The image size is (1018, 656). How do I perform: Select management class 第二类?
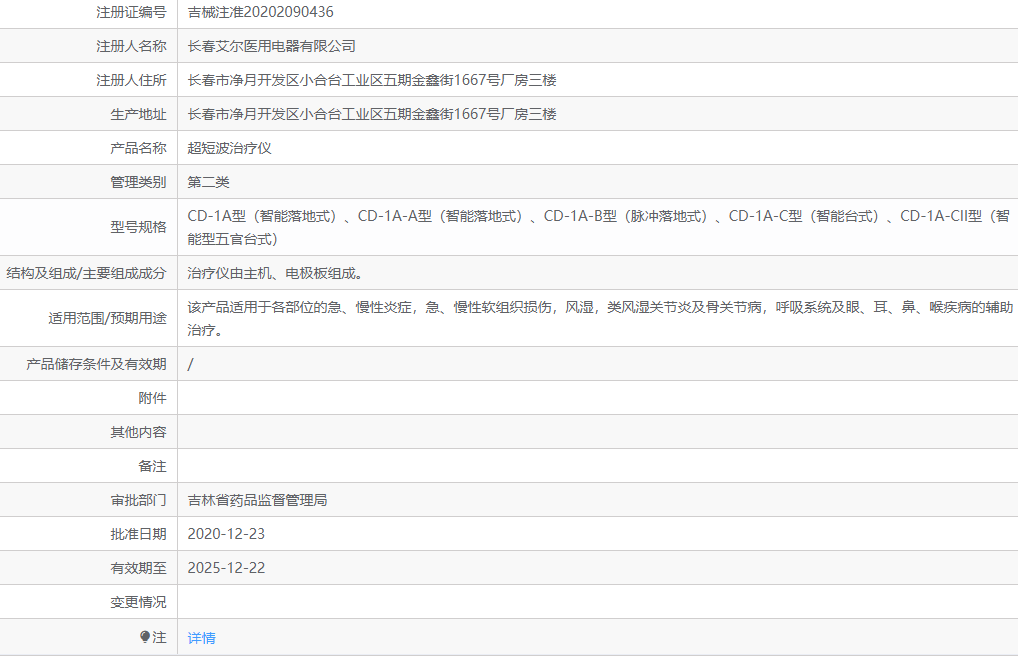point(208,182)
